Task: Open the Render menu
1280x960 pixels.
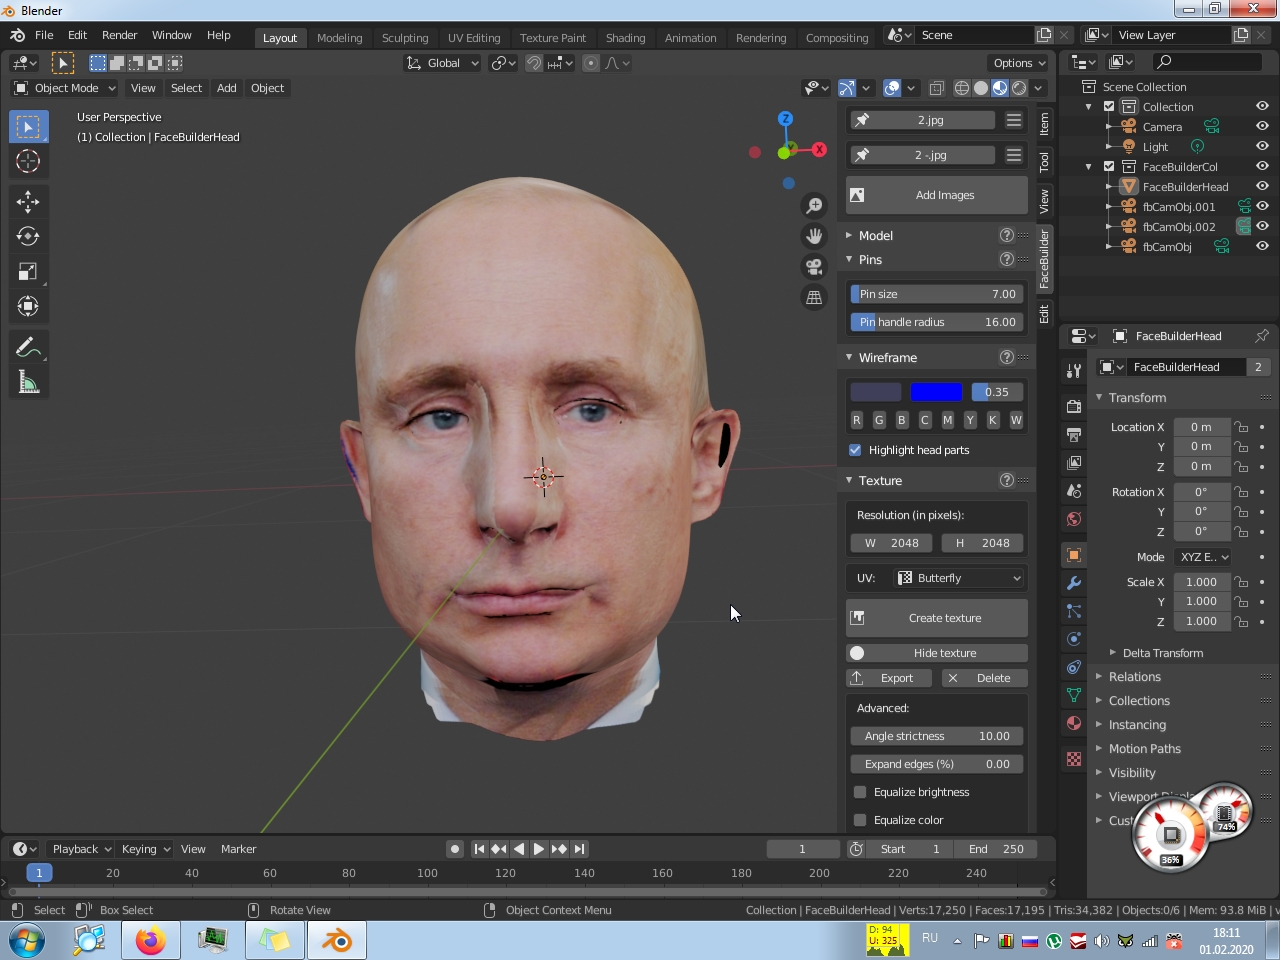Action: pyautogui.click(x=119, y=35)
